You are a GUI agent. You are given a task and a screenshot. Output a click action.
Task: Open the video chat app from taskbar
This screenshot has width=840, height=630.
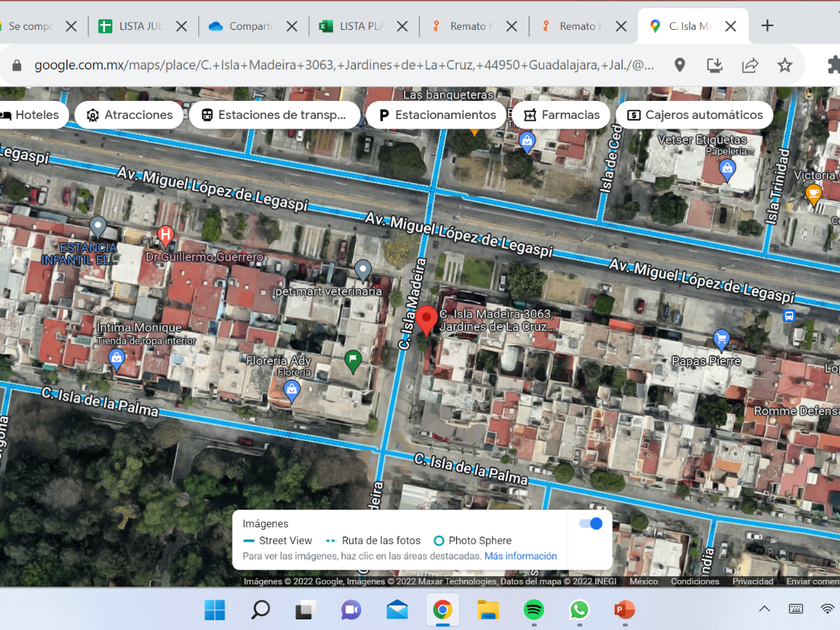pos(351,610)
